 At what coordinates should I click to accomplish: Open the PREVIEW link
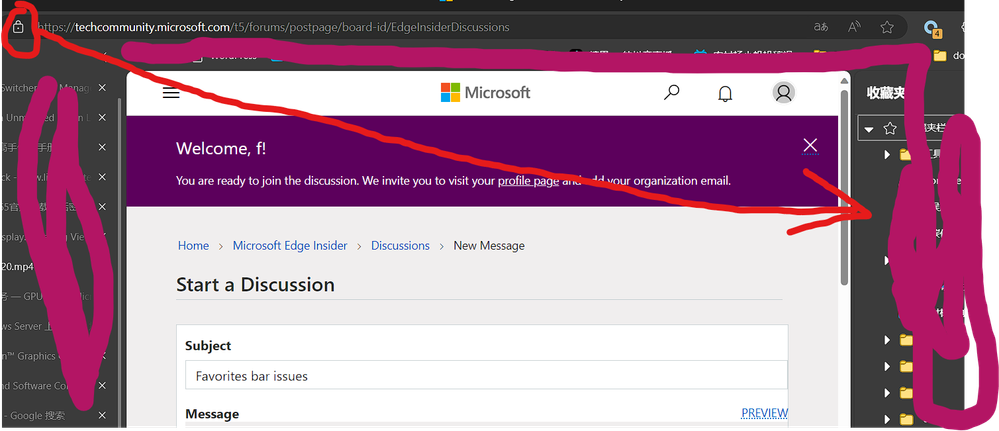tap(765, 413)
